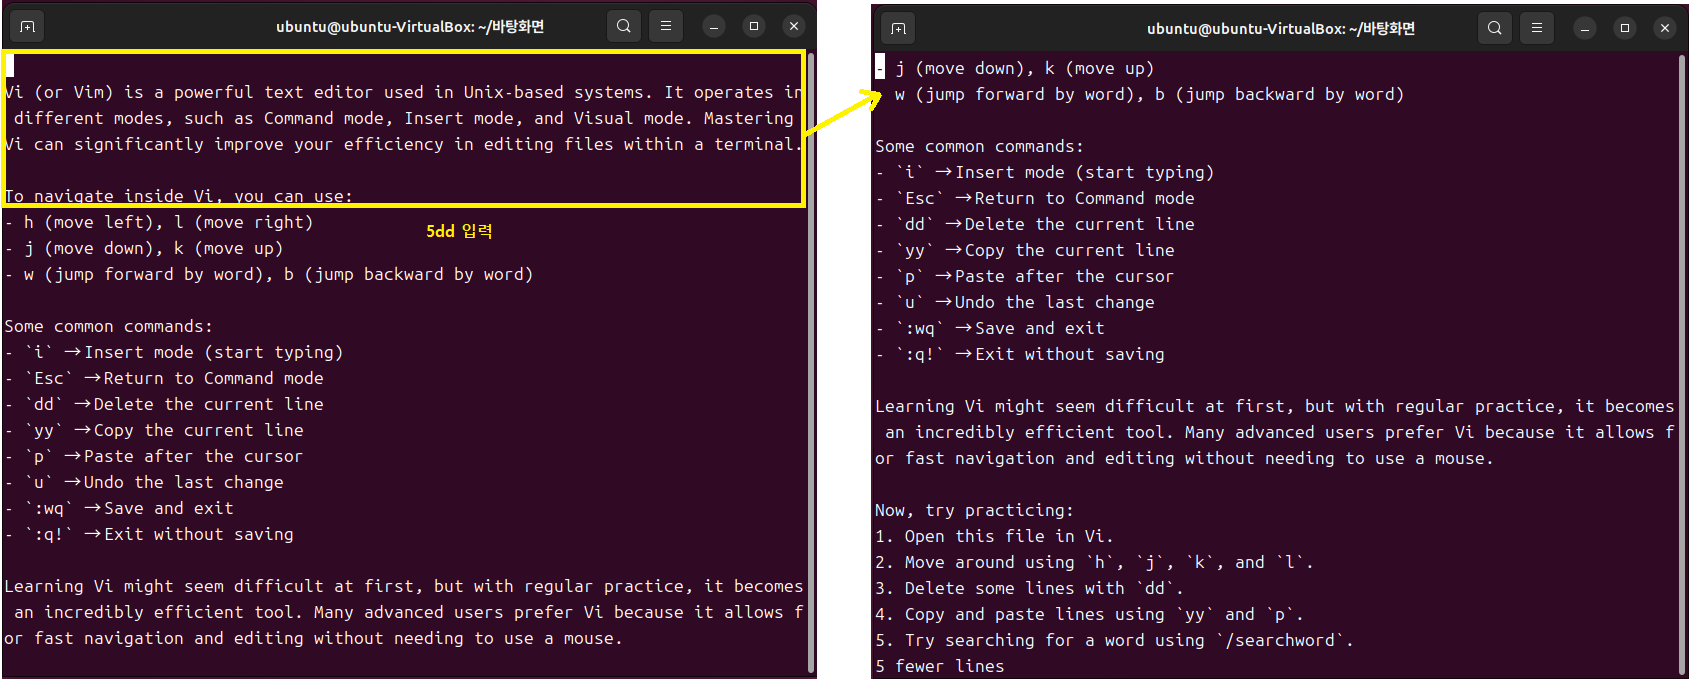The height and width of the screenshot is (679, 1689).
Task: Click '`:wq` → Save and exit' in right terminal
Action: (990, 328)
